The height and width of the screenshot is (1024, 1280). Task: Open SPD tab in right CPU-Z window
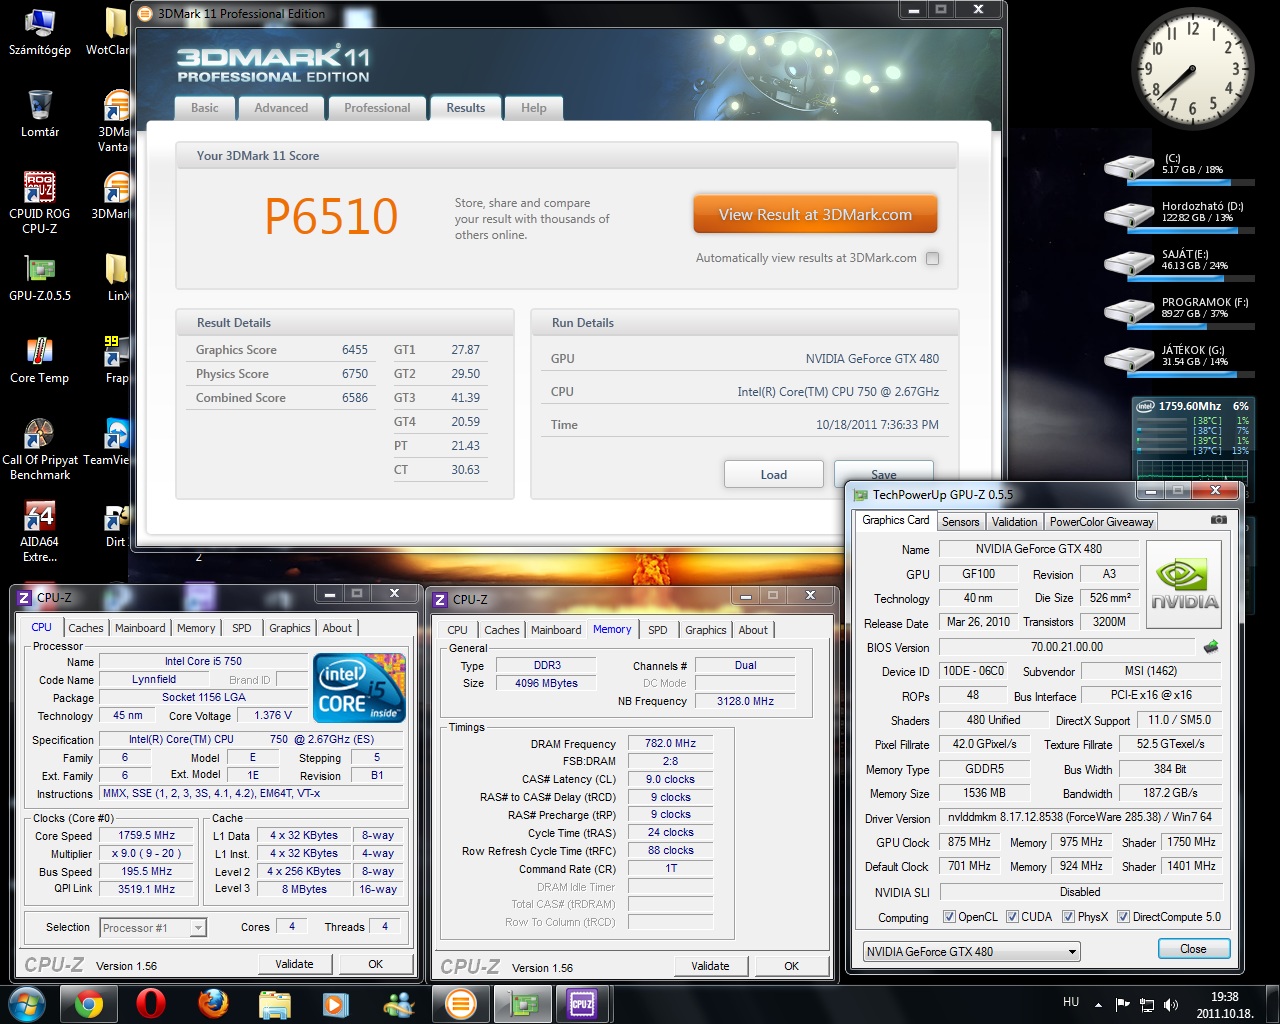pyautogui.click(x=657, y=630)
